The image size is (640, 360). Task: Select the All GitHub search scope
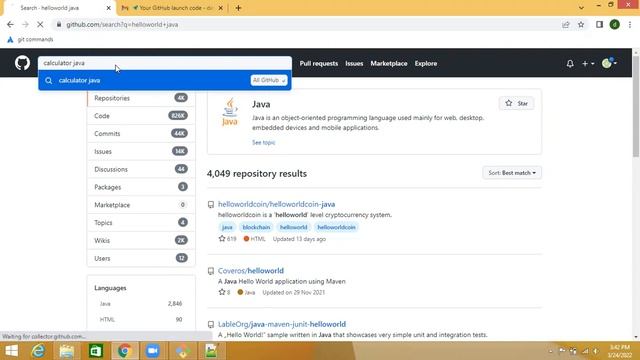(269, 80)
